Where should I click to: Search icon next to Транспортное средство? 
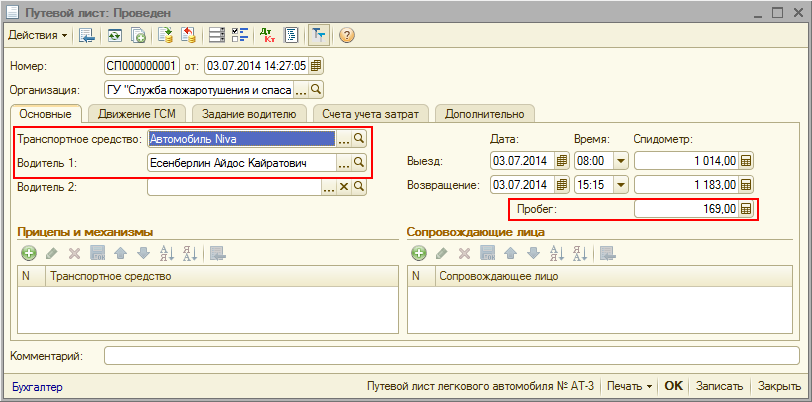(359, 139)
